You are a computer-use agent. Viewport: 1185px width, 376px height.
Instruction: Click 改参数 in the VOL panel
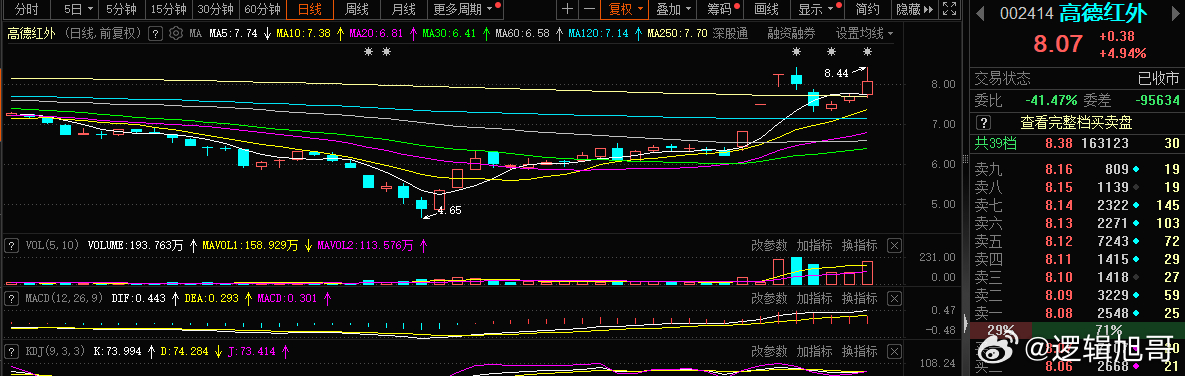point(769,245)
